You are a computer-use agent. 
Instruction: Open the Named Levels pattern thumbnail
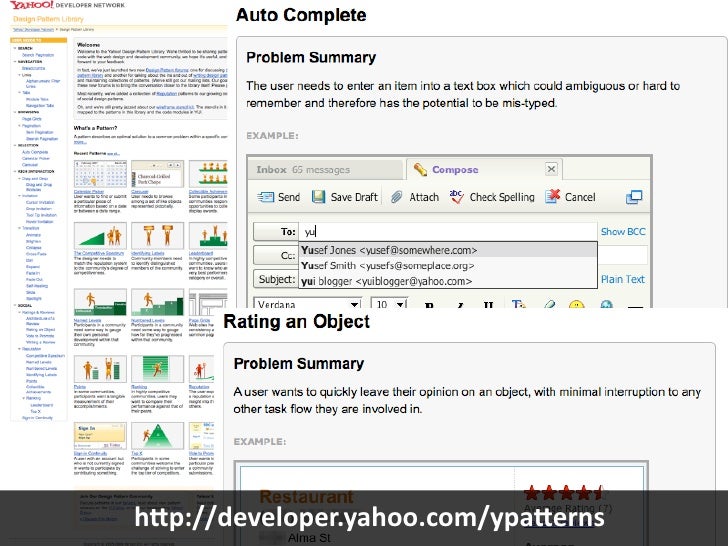100,302
